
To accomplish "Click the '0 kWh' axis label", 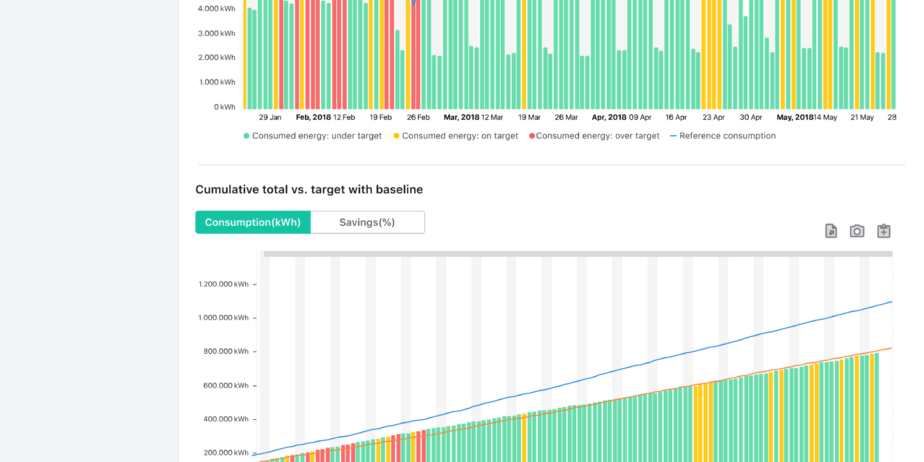I will (224, 107).
